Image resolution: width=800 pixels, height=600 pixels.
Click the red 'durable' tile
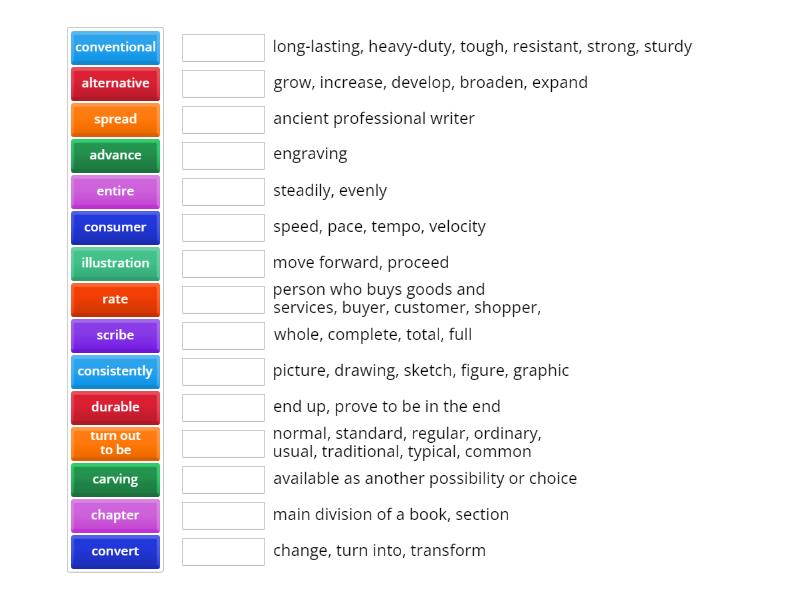115,407
